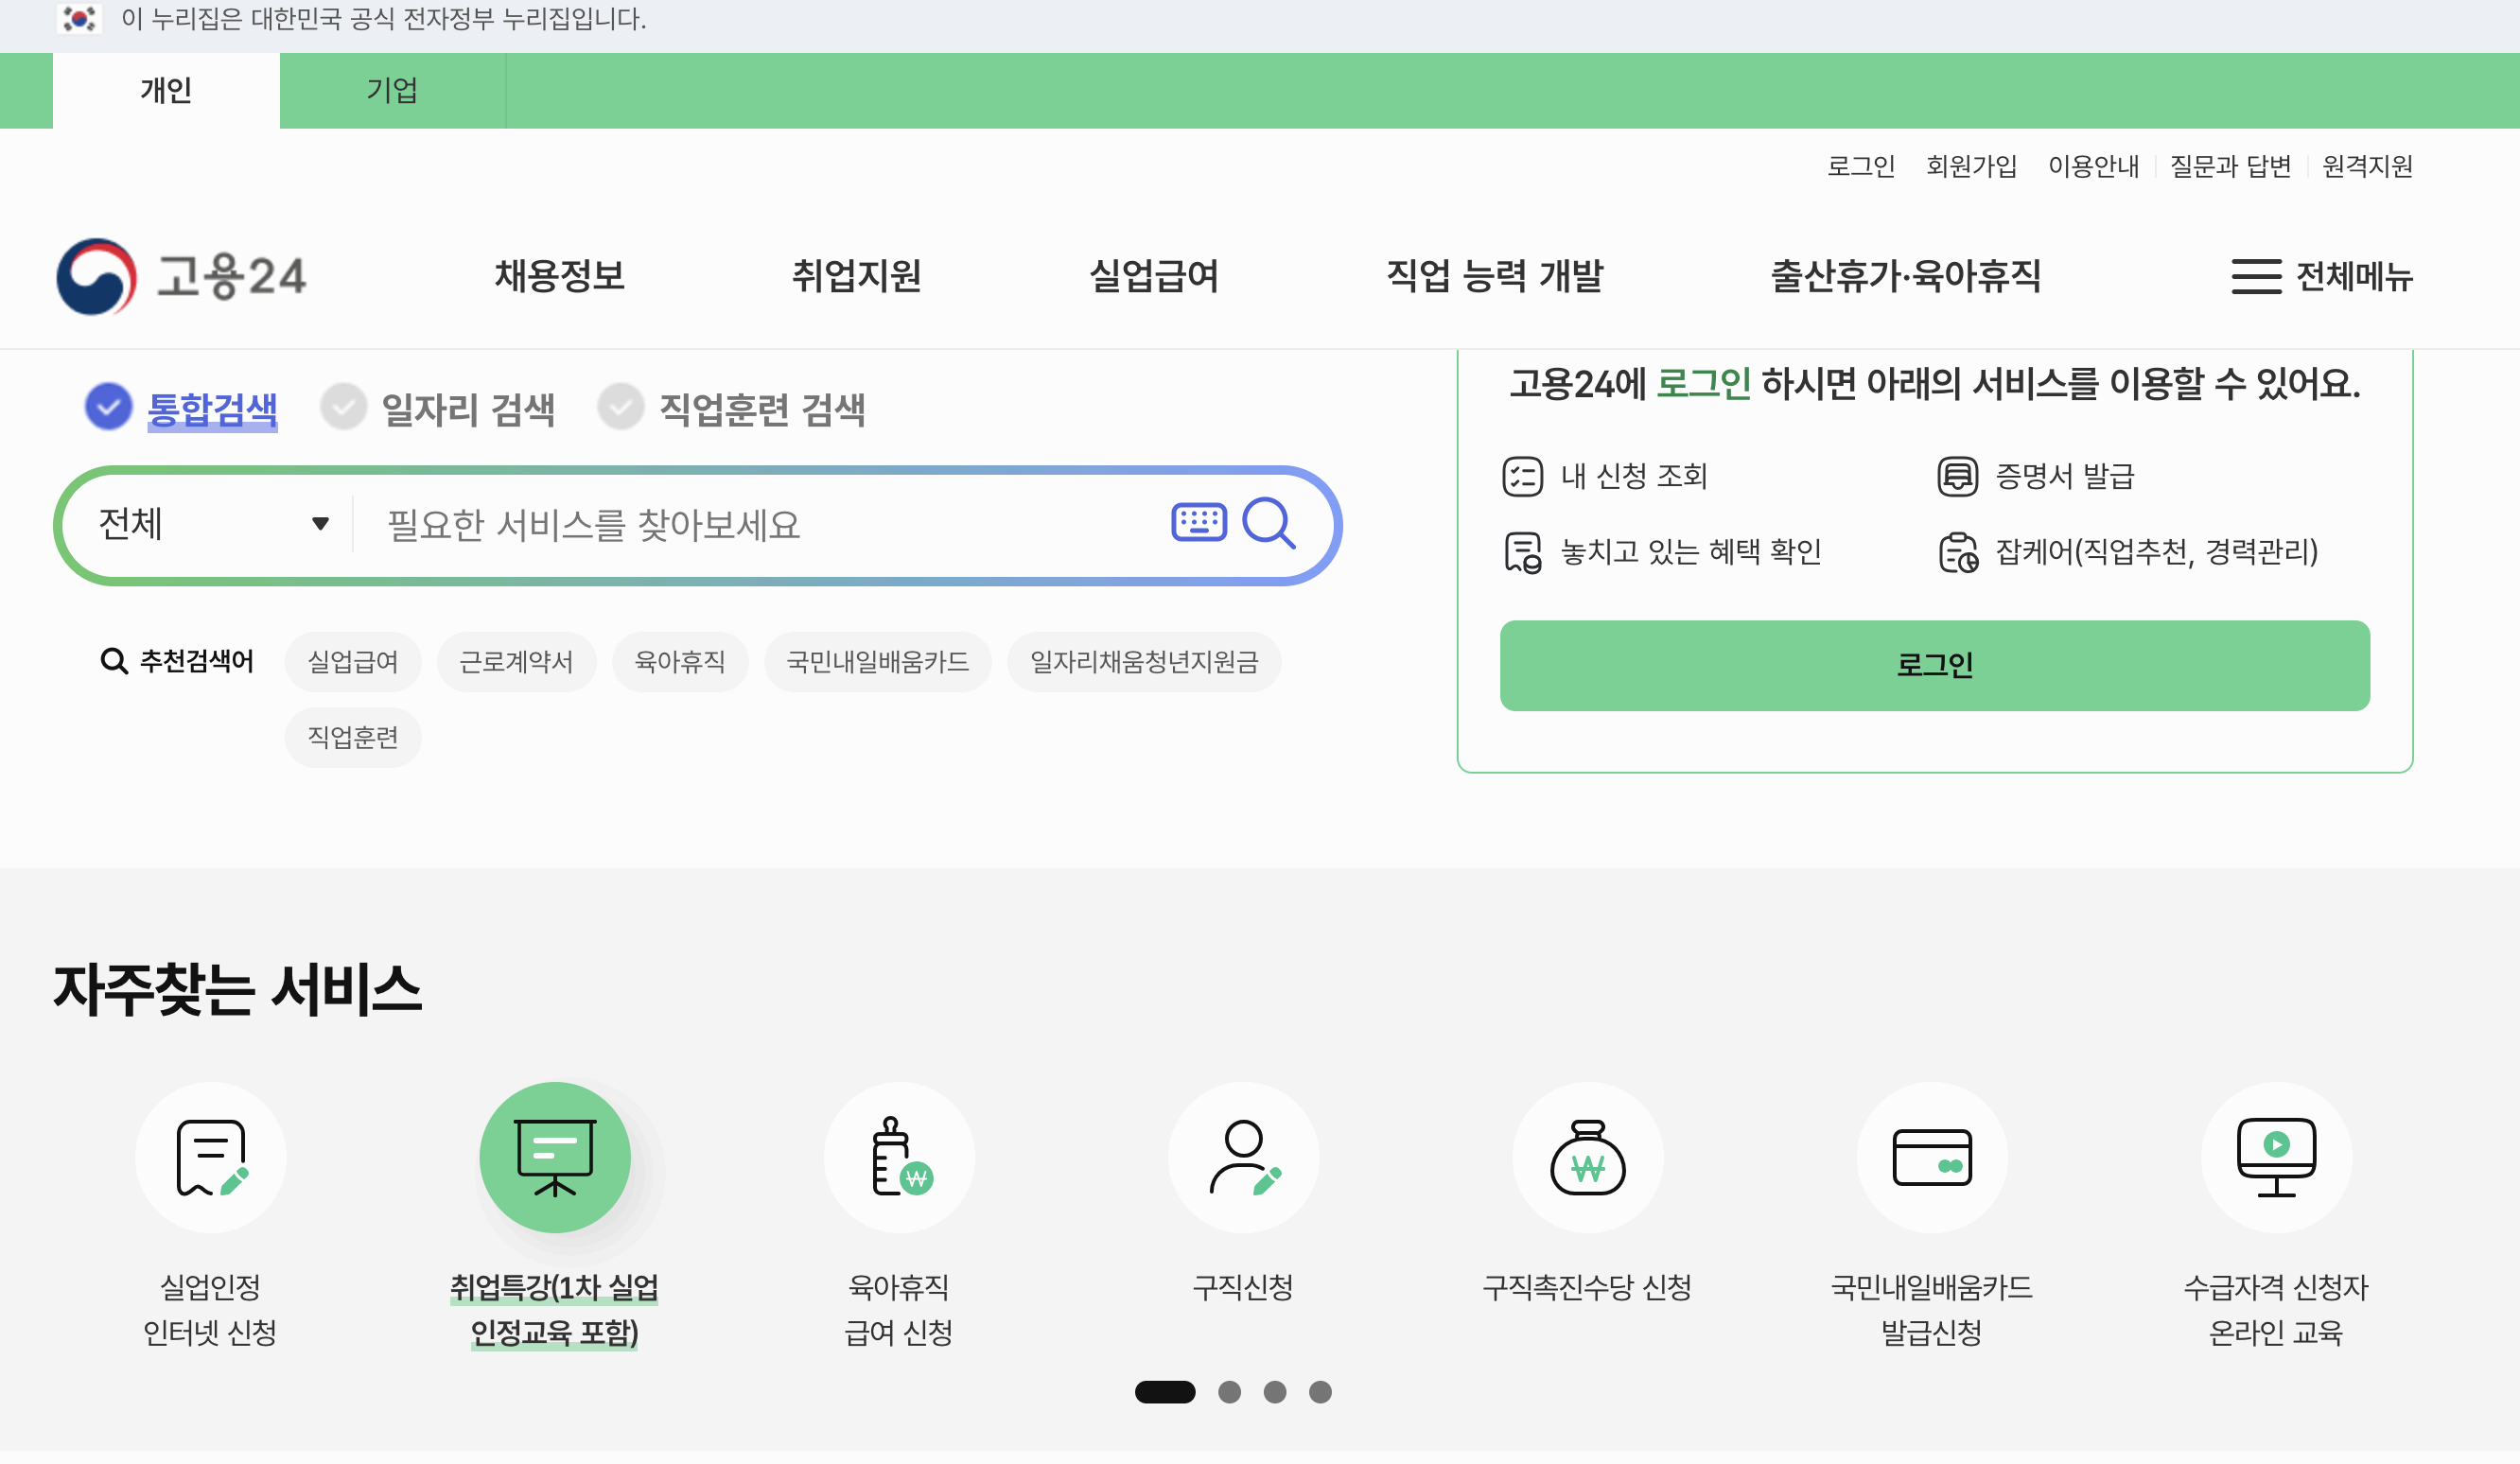Click the search magnifier icon
Screen dimensions: 2520x1464
(1270, 523)
